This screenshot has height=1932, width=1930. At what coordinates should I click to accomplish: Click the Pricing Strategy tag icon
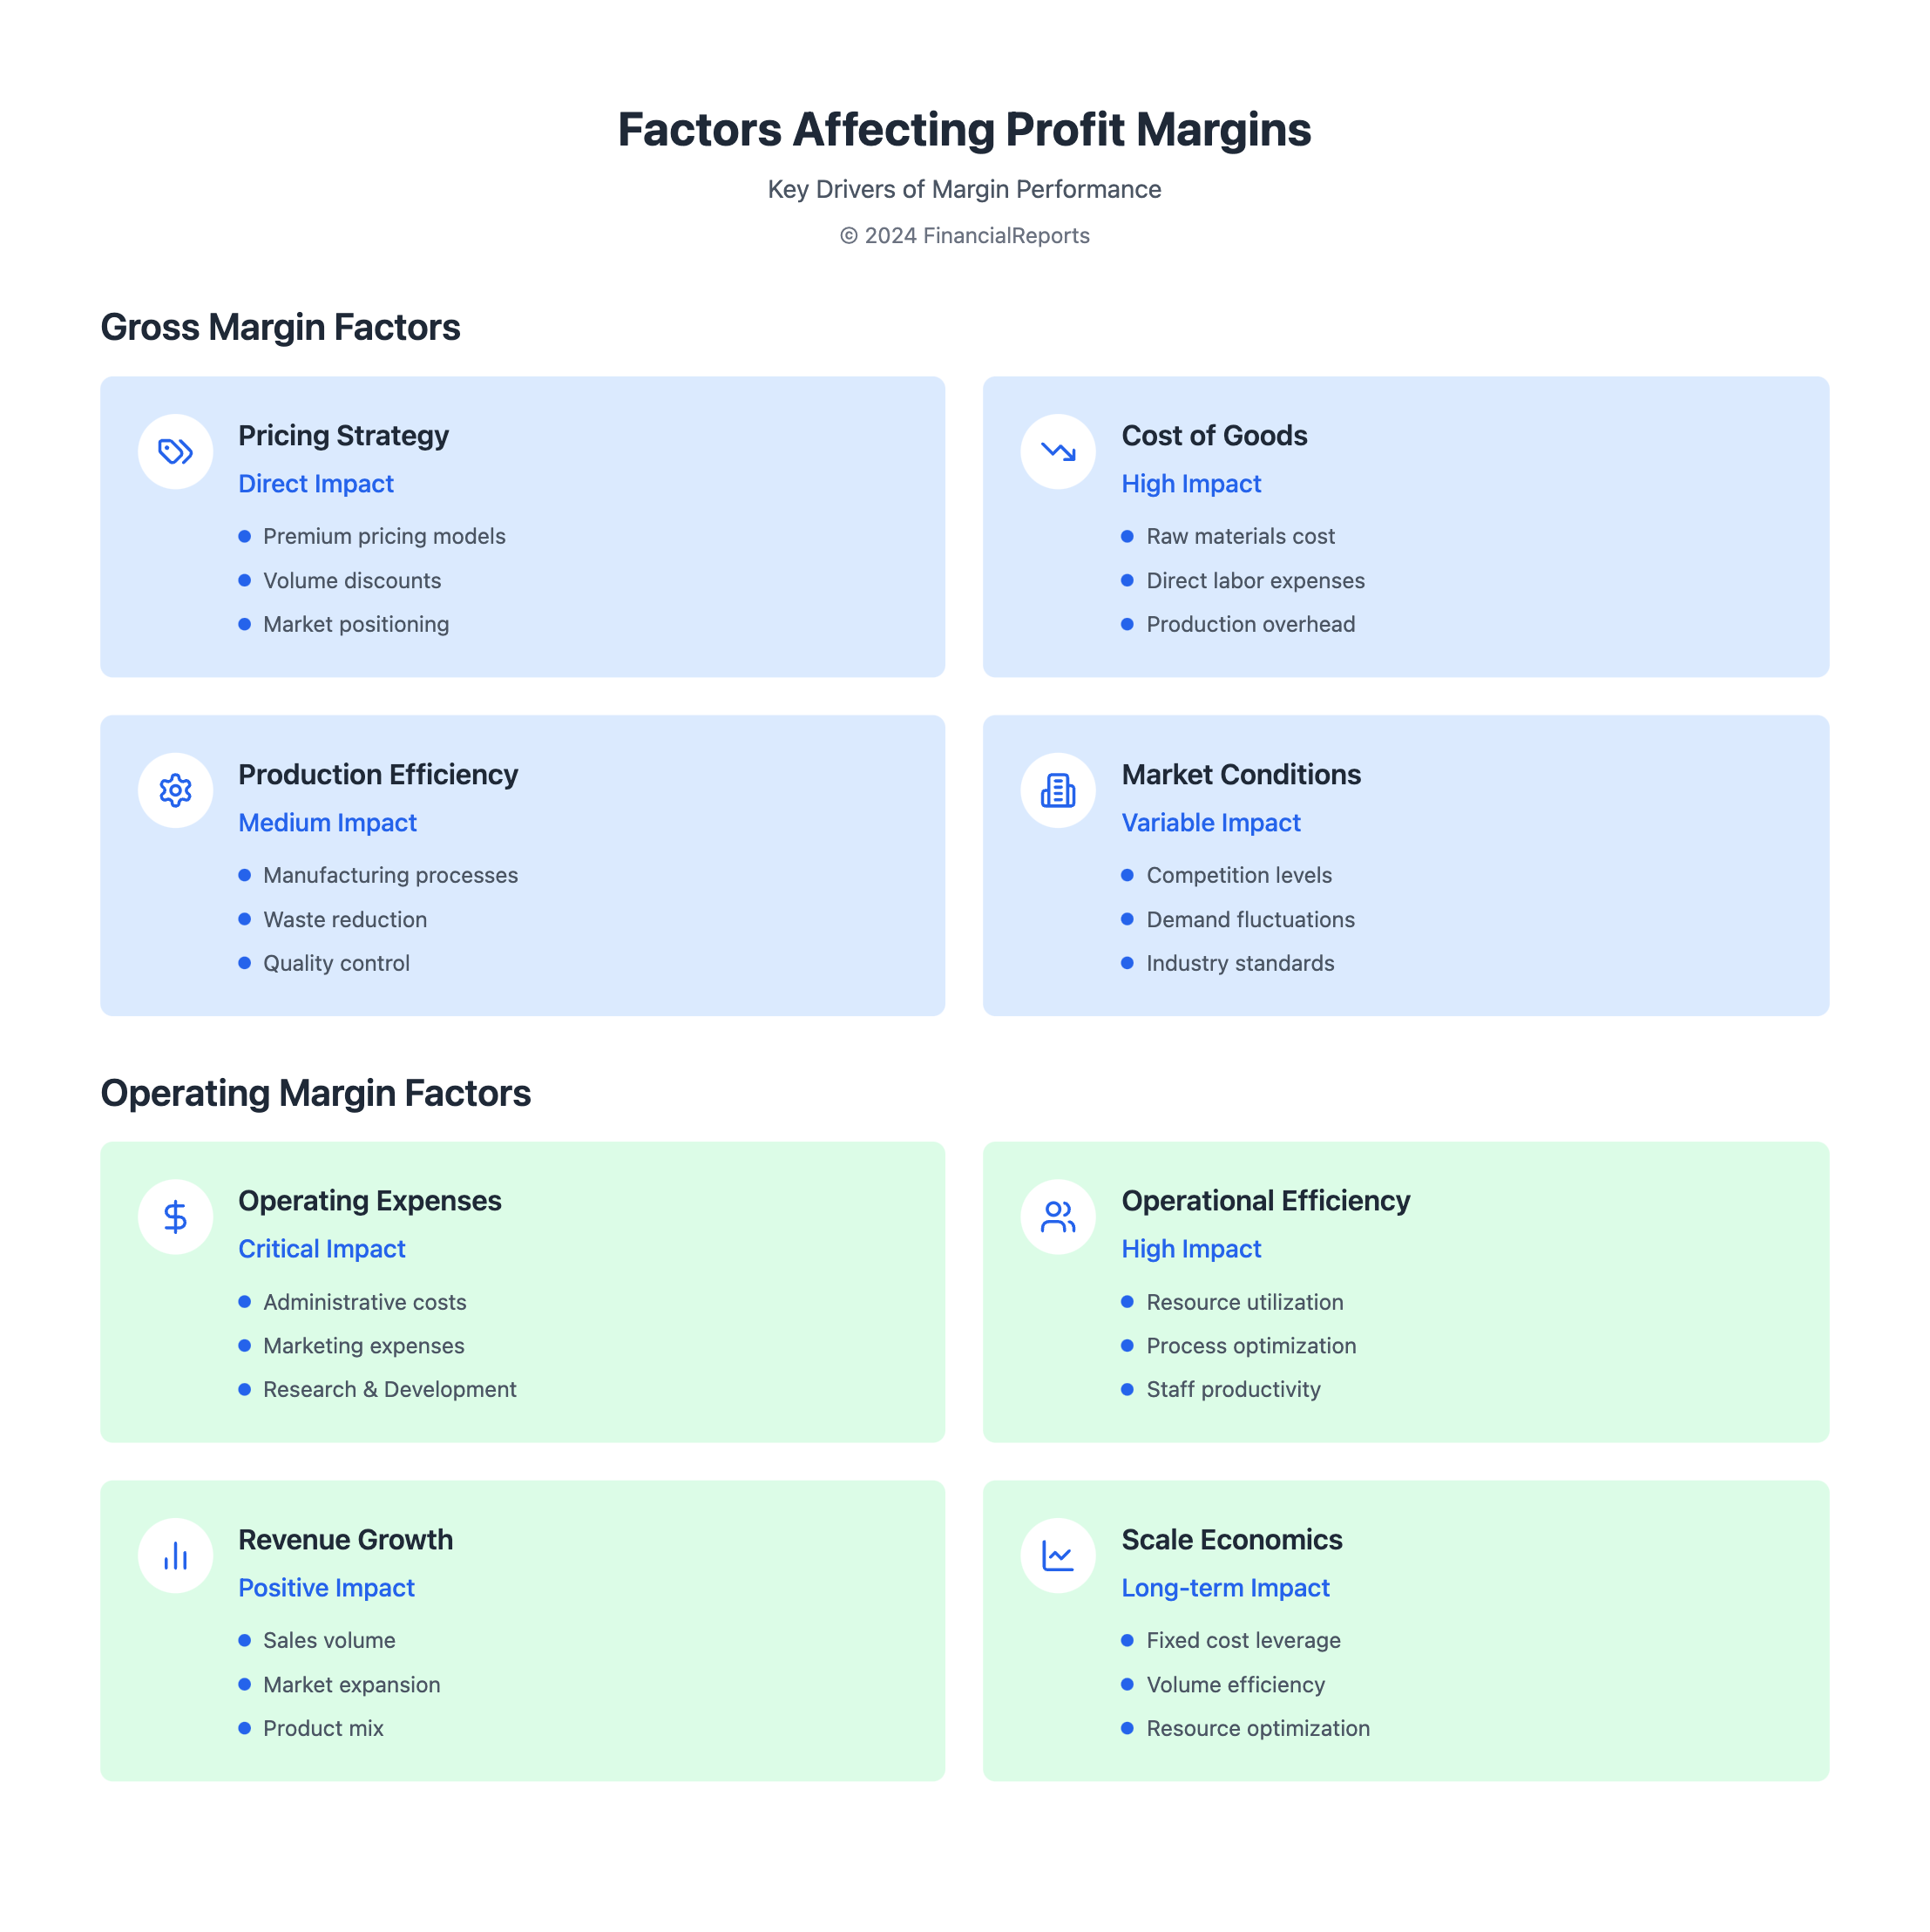point(175,452)
